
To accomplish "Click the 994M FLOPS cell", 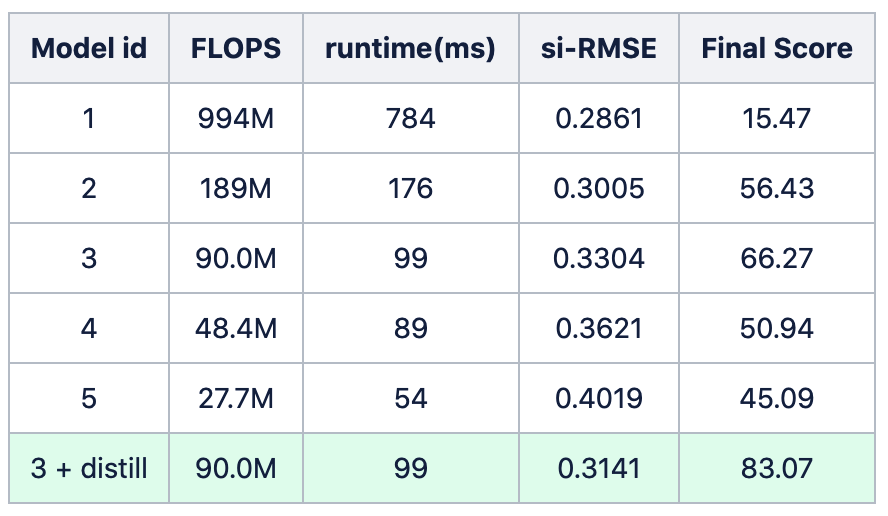I will coord(236,118).
